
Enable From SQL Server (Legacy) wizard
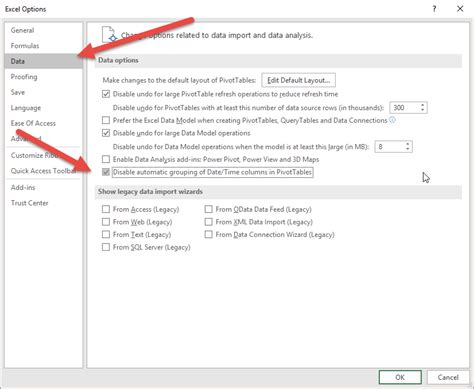click(x=106, y=247)
